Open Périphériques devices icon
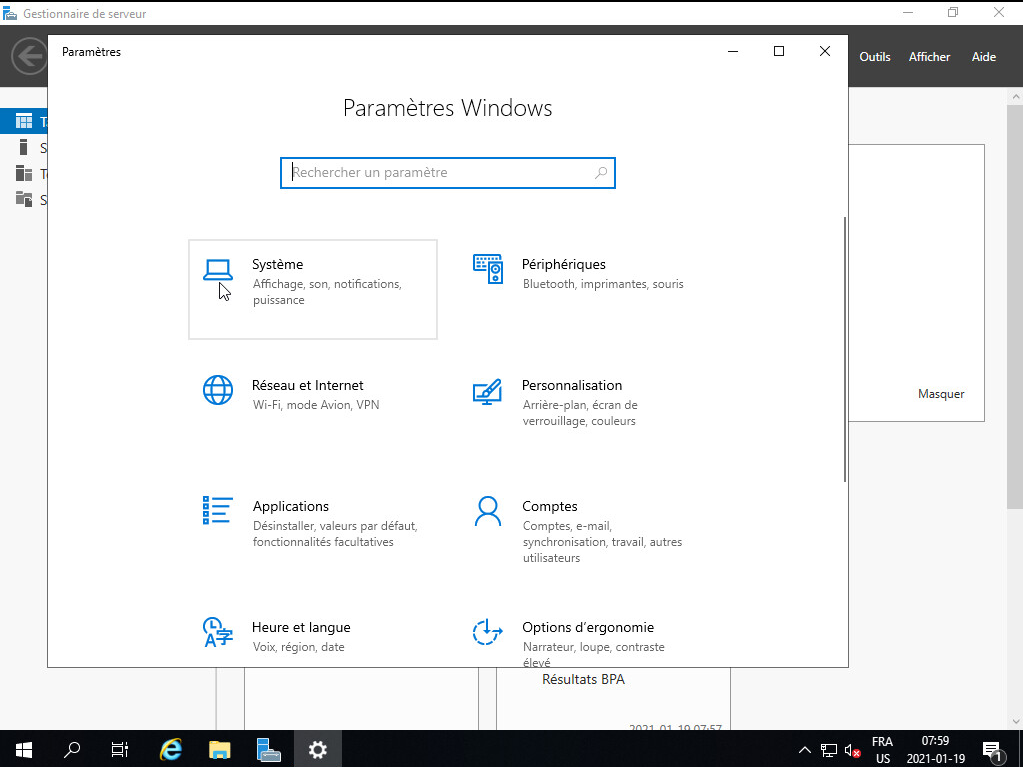 pos(488,269)
